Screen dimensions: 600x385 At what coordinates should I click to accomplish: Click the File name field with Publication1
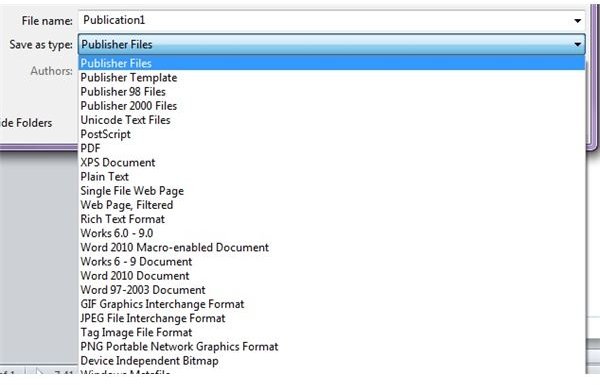(x=331, y=20)
